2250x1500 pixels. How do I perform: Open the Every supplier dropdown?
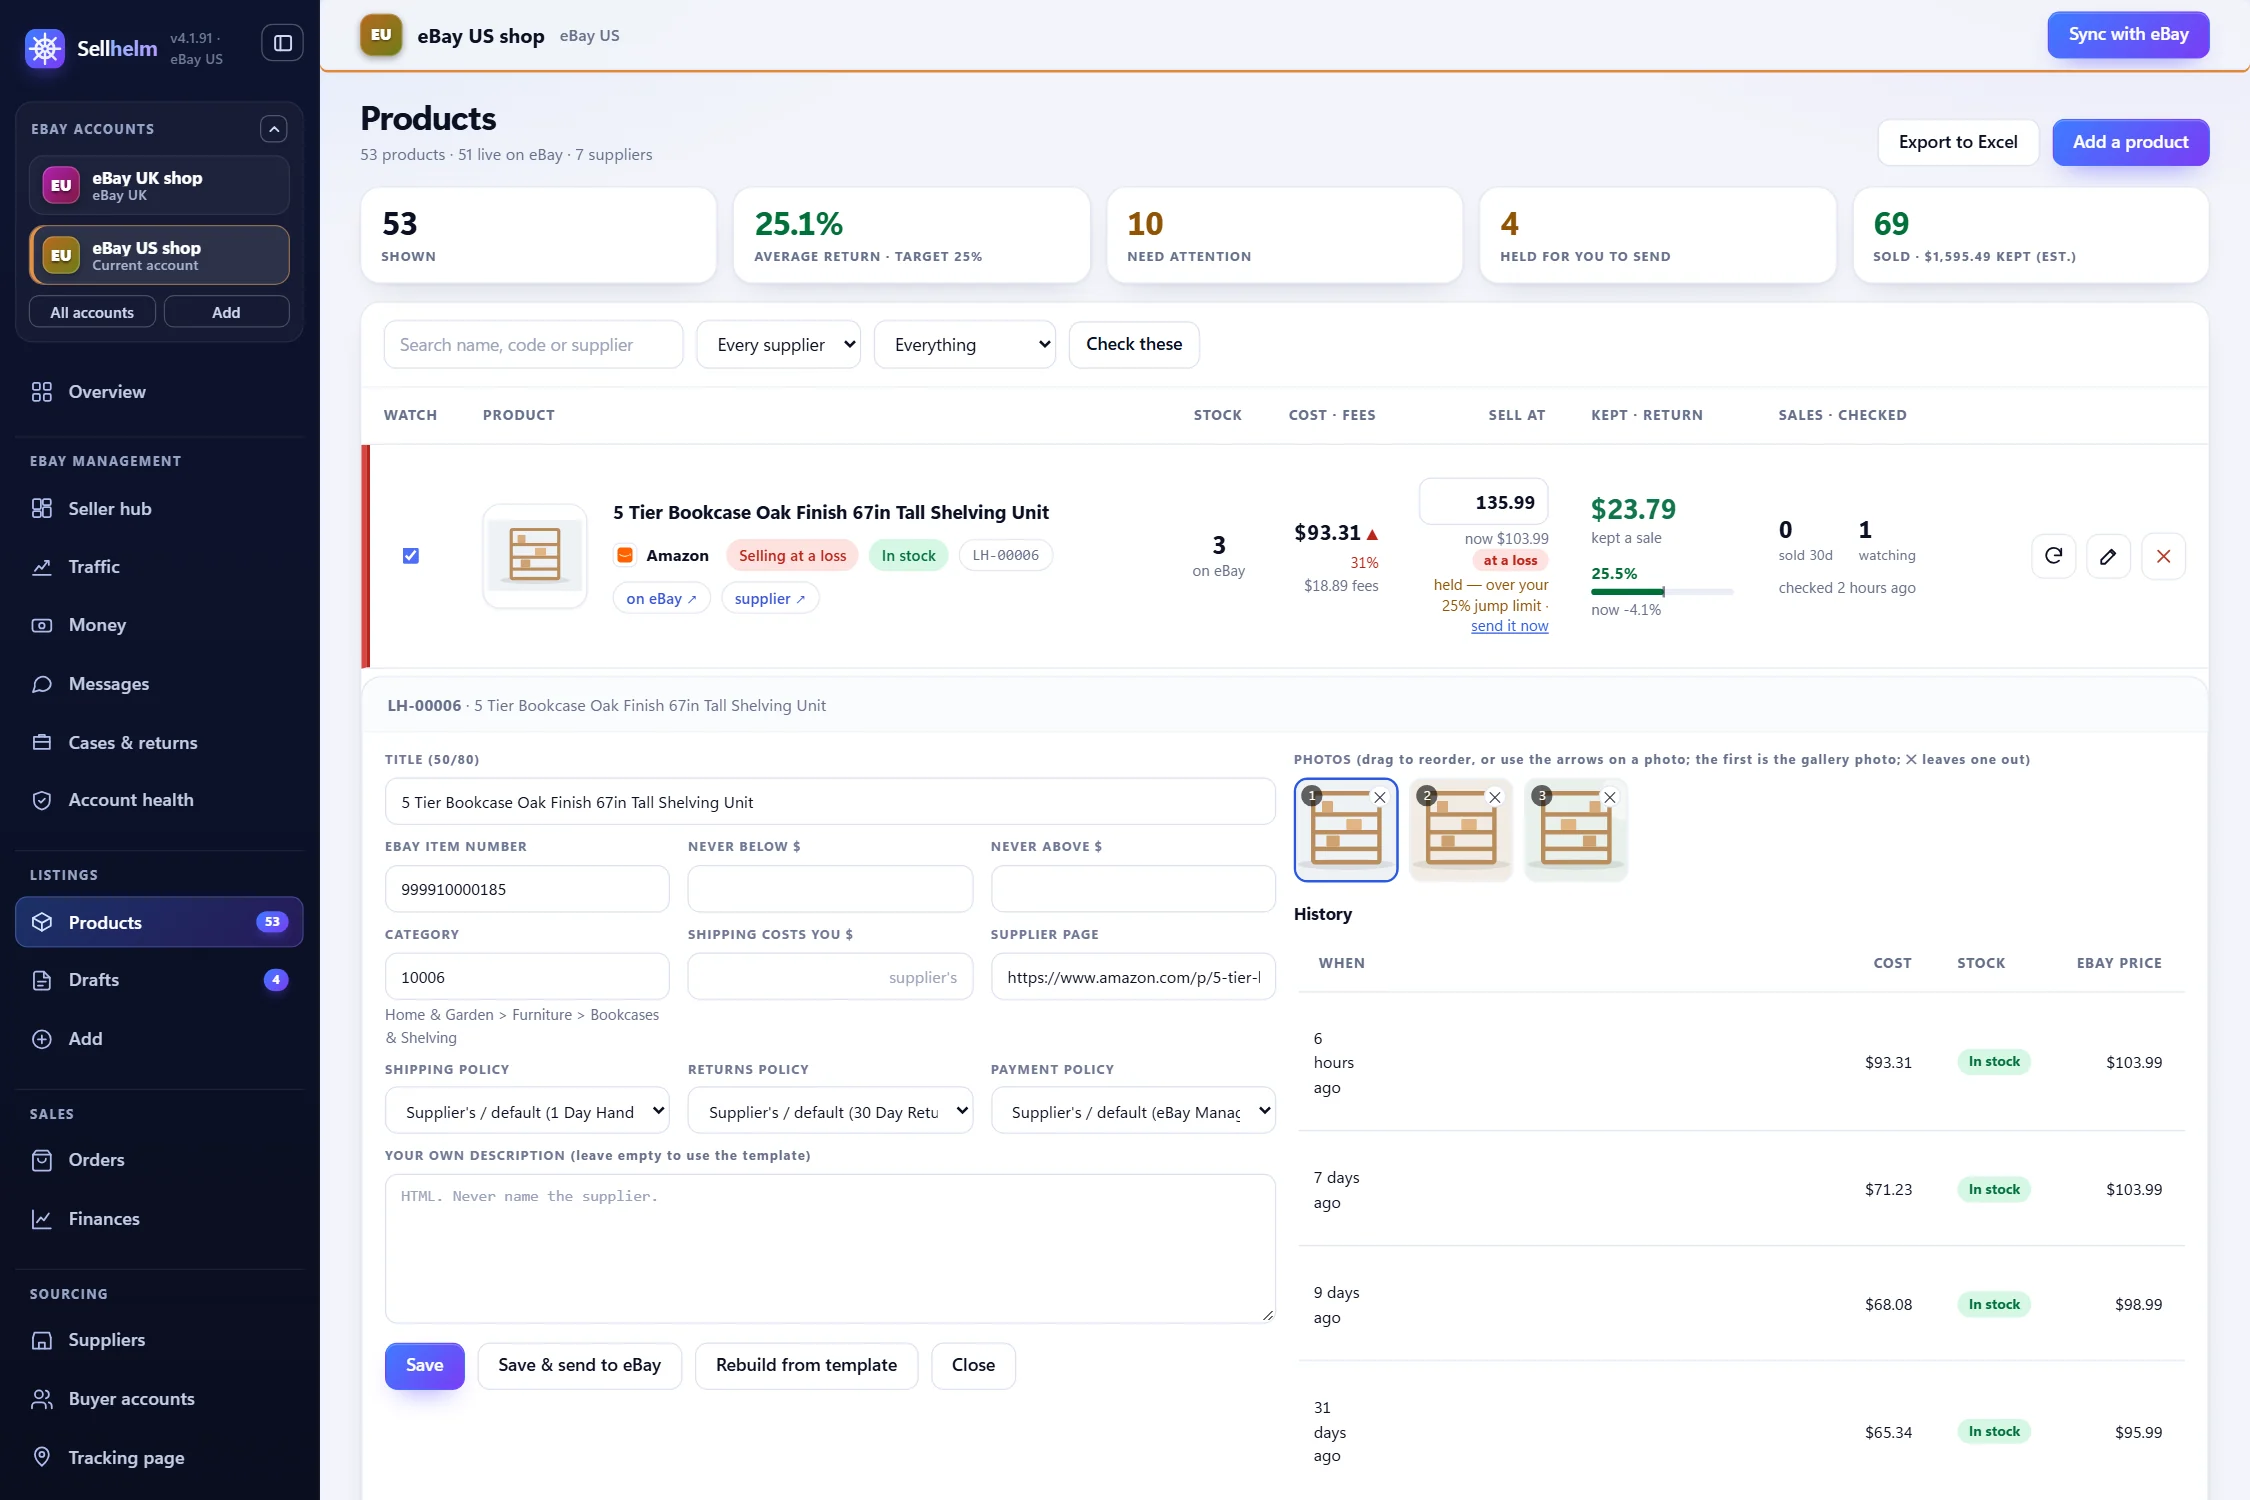click(x=778, y=345)
